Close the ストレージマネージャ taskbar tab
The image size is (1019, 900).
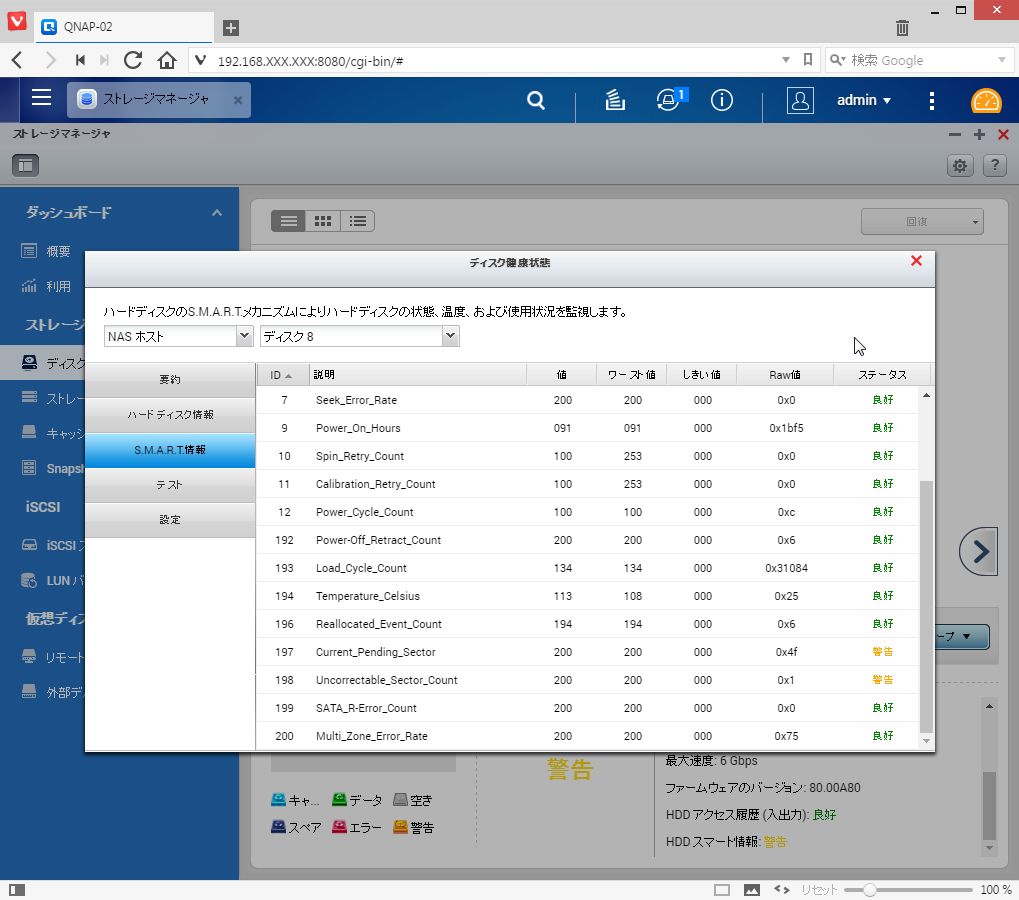point(238,100)
